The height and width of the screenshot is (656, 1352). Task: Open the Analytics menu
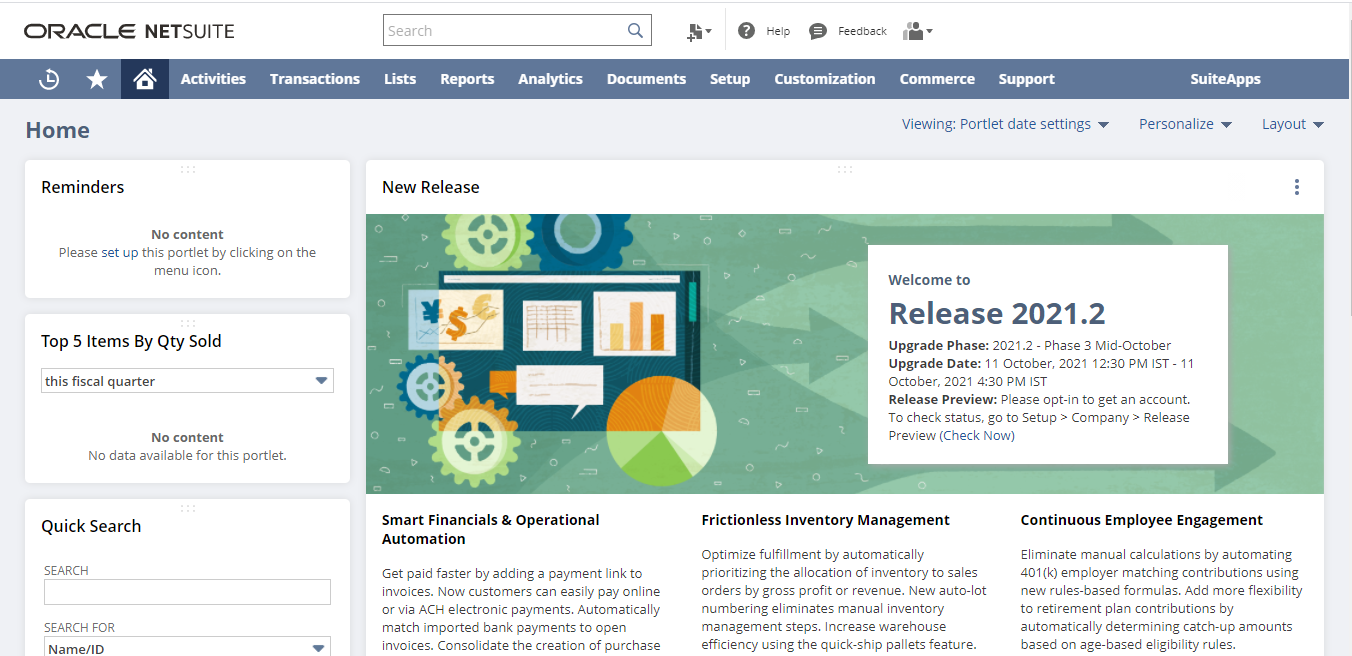click(x=550, y=79)
